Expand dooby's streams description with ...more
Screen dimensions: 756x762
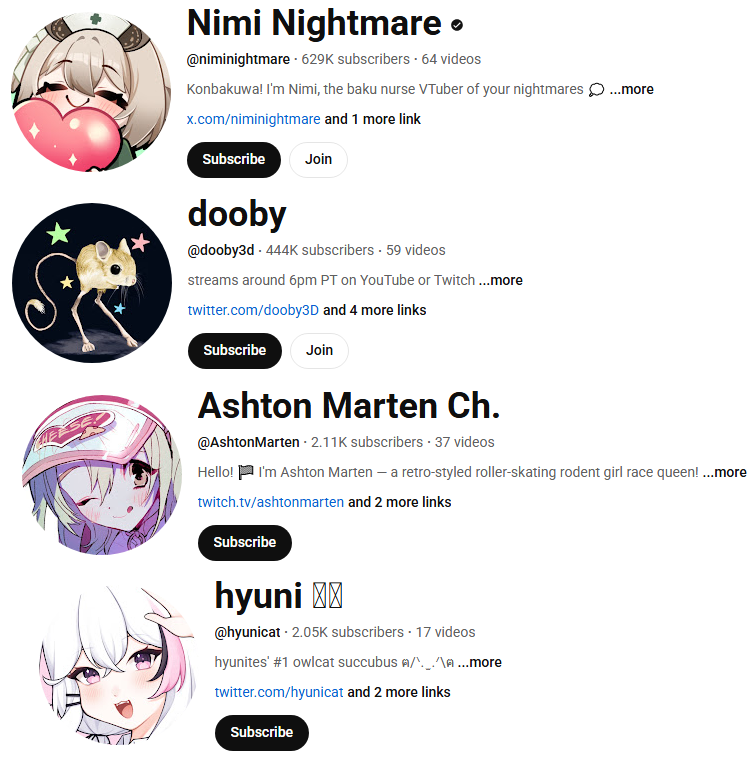point(501,280)
